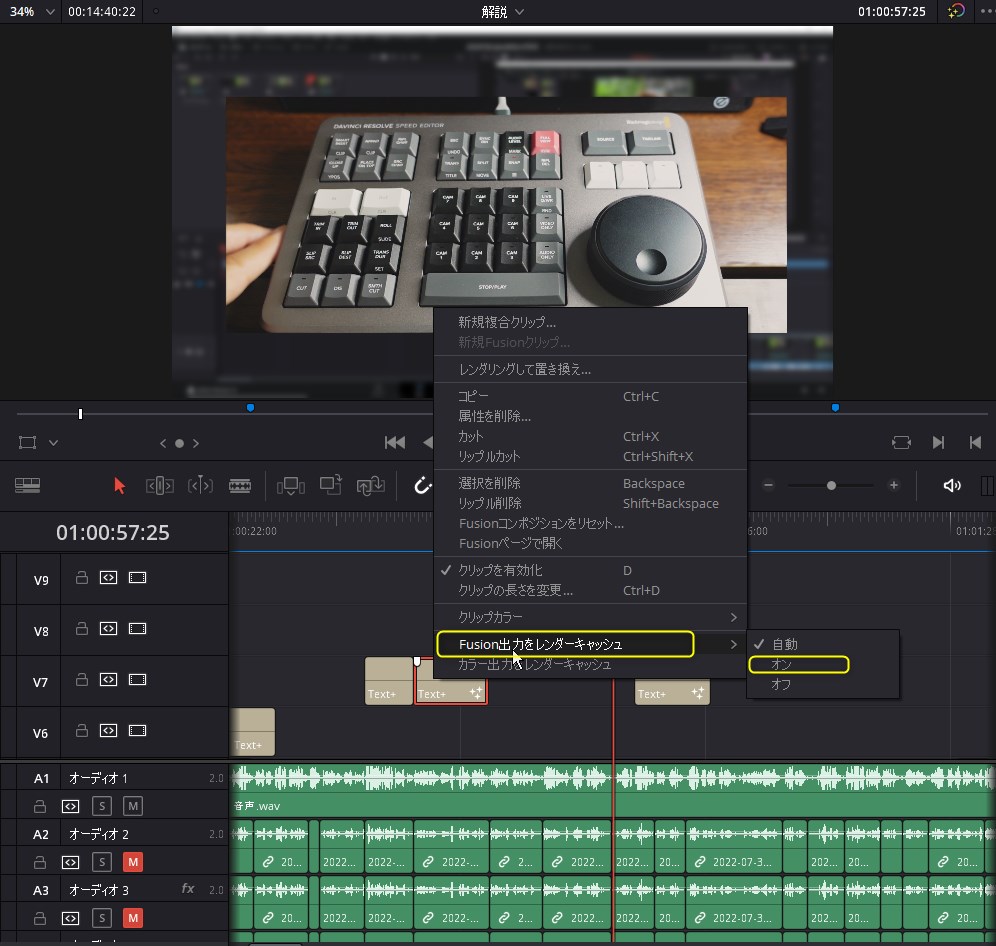Click the zoom out minus button
996x946 pixels.
[768, 485]
